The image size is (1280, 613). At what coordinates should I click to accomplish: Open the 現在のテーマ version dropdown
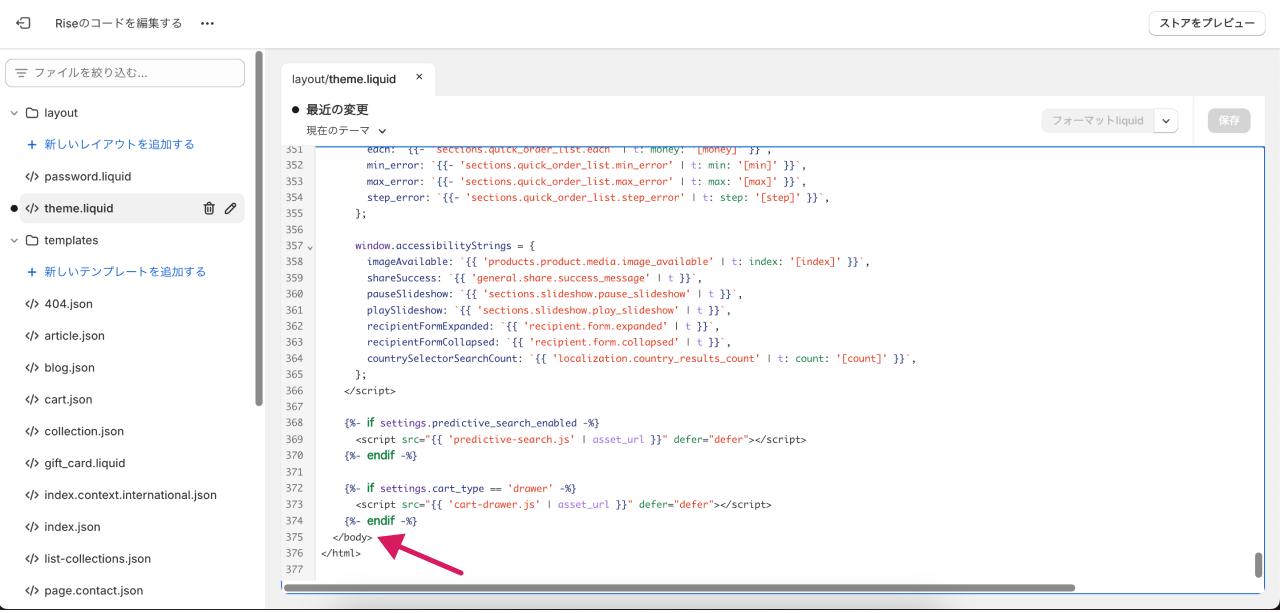click(x=346, y=131)
